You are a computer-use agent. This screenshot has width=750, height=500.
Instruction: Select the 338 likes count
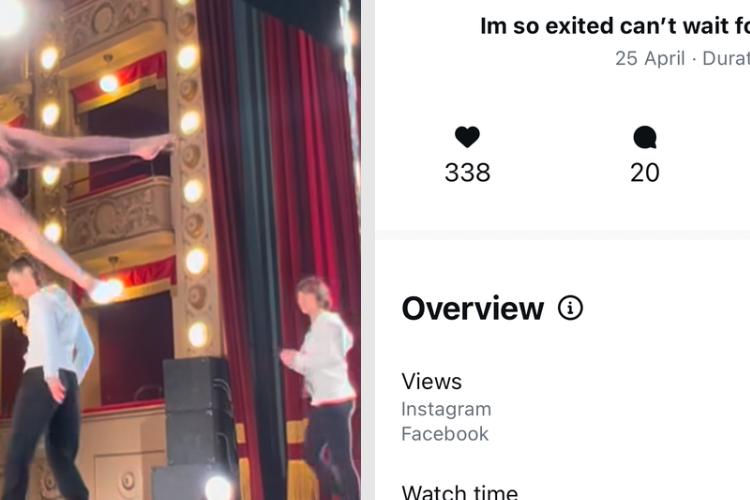pyautogui.click(x=467, y=172)
